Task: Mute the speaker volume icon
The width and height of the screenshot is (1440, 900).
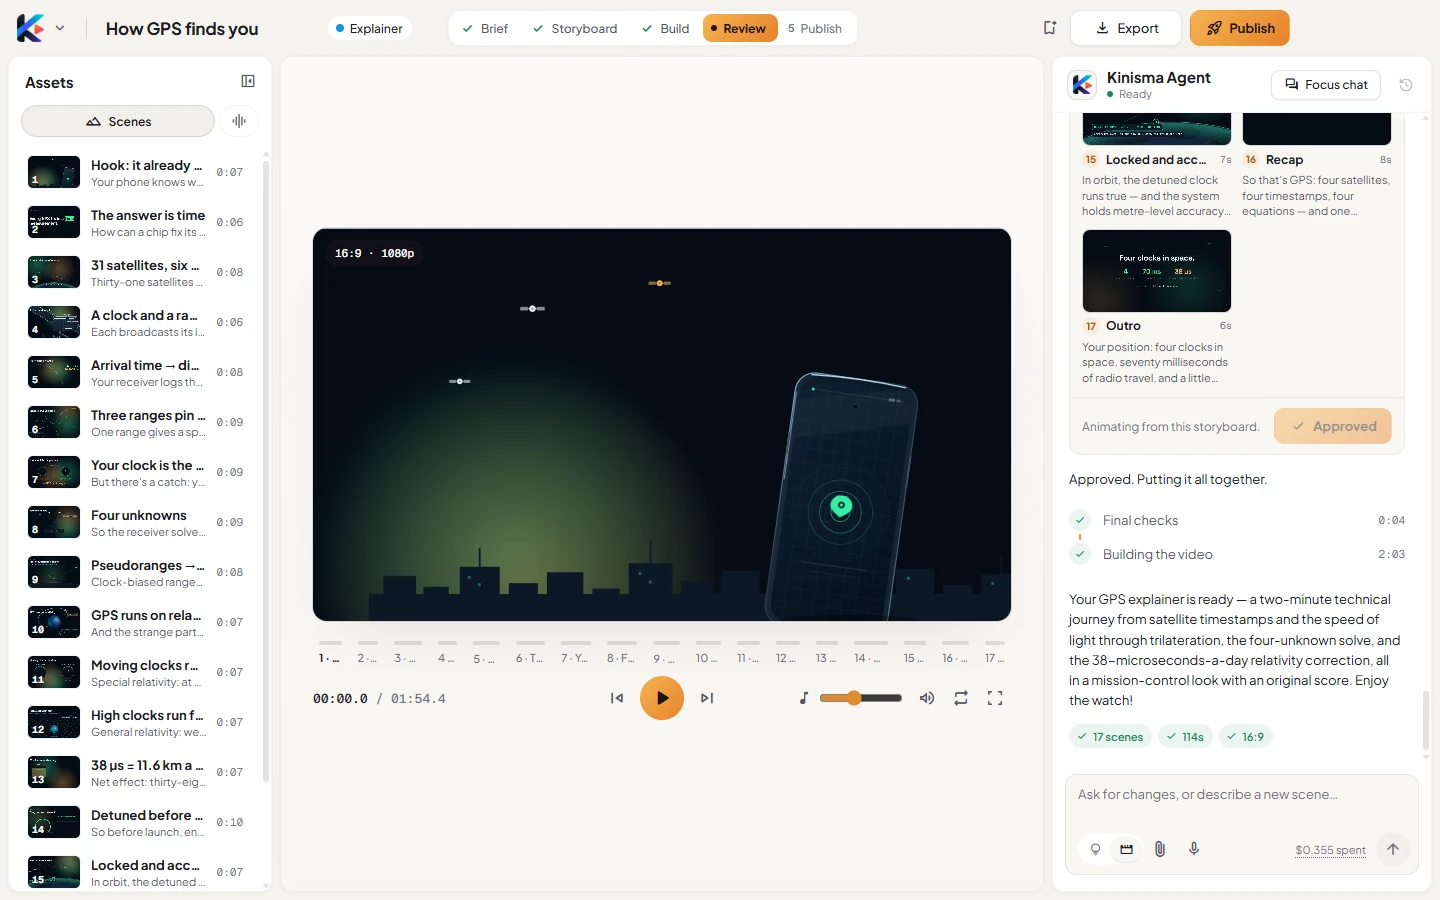Action: pos(927,698)
